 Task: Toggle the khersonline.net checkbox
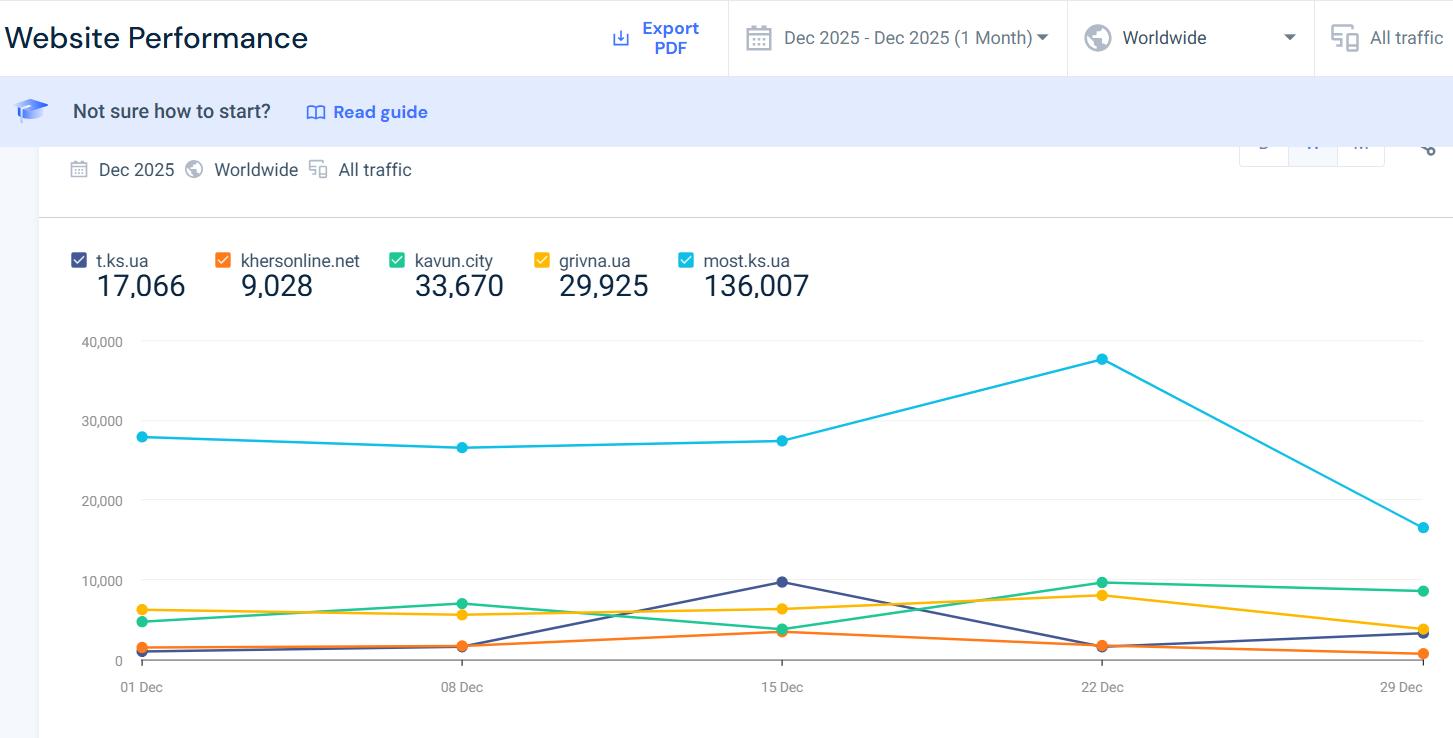pos(224,261)
